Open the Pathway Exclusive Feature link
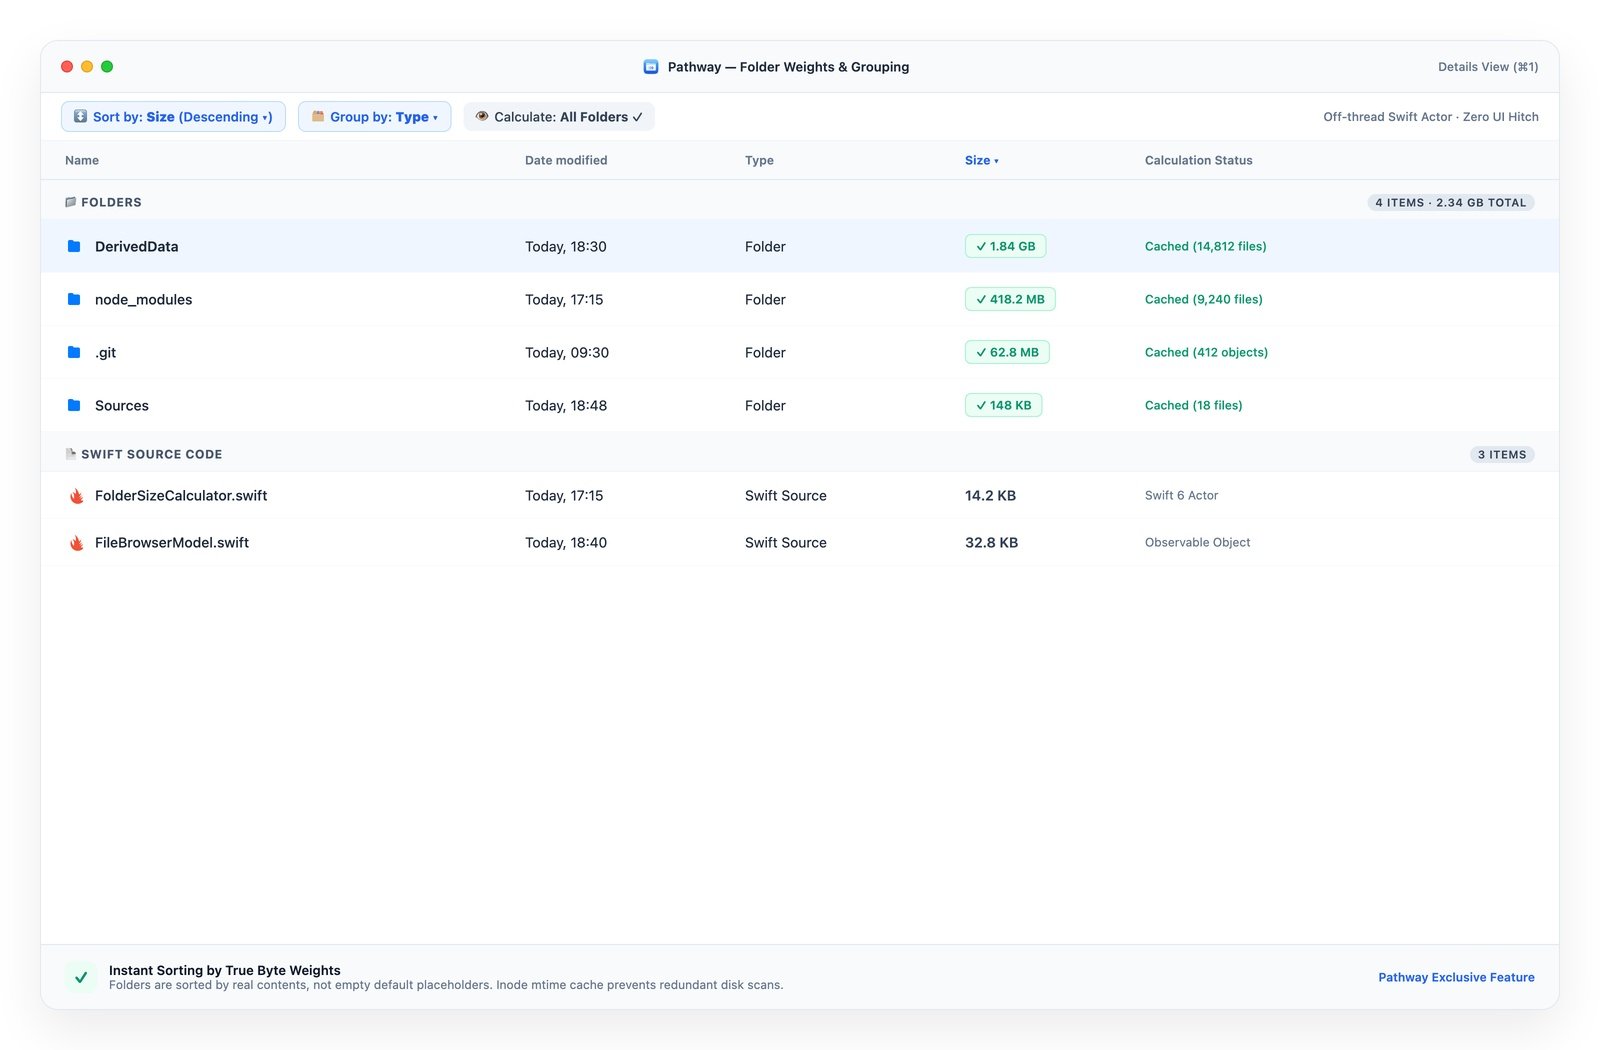The image size is (1600, 1050). click(x=1456, y=977)
